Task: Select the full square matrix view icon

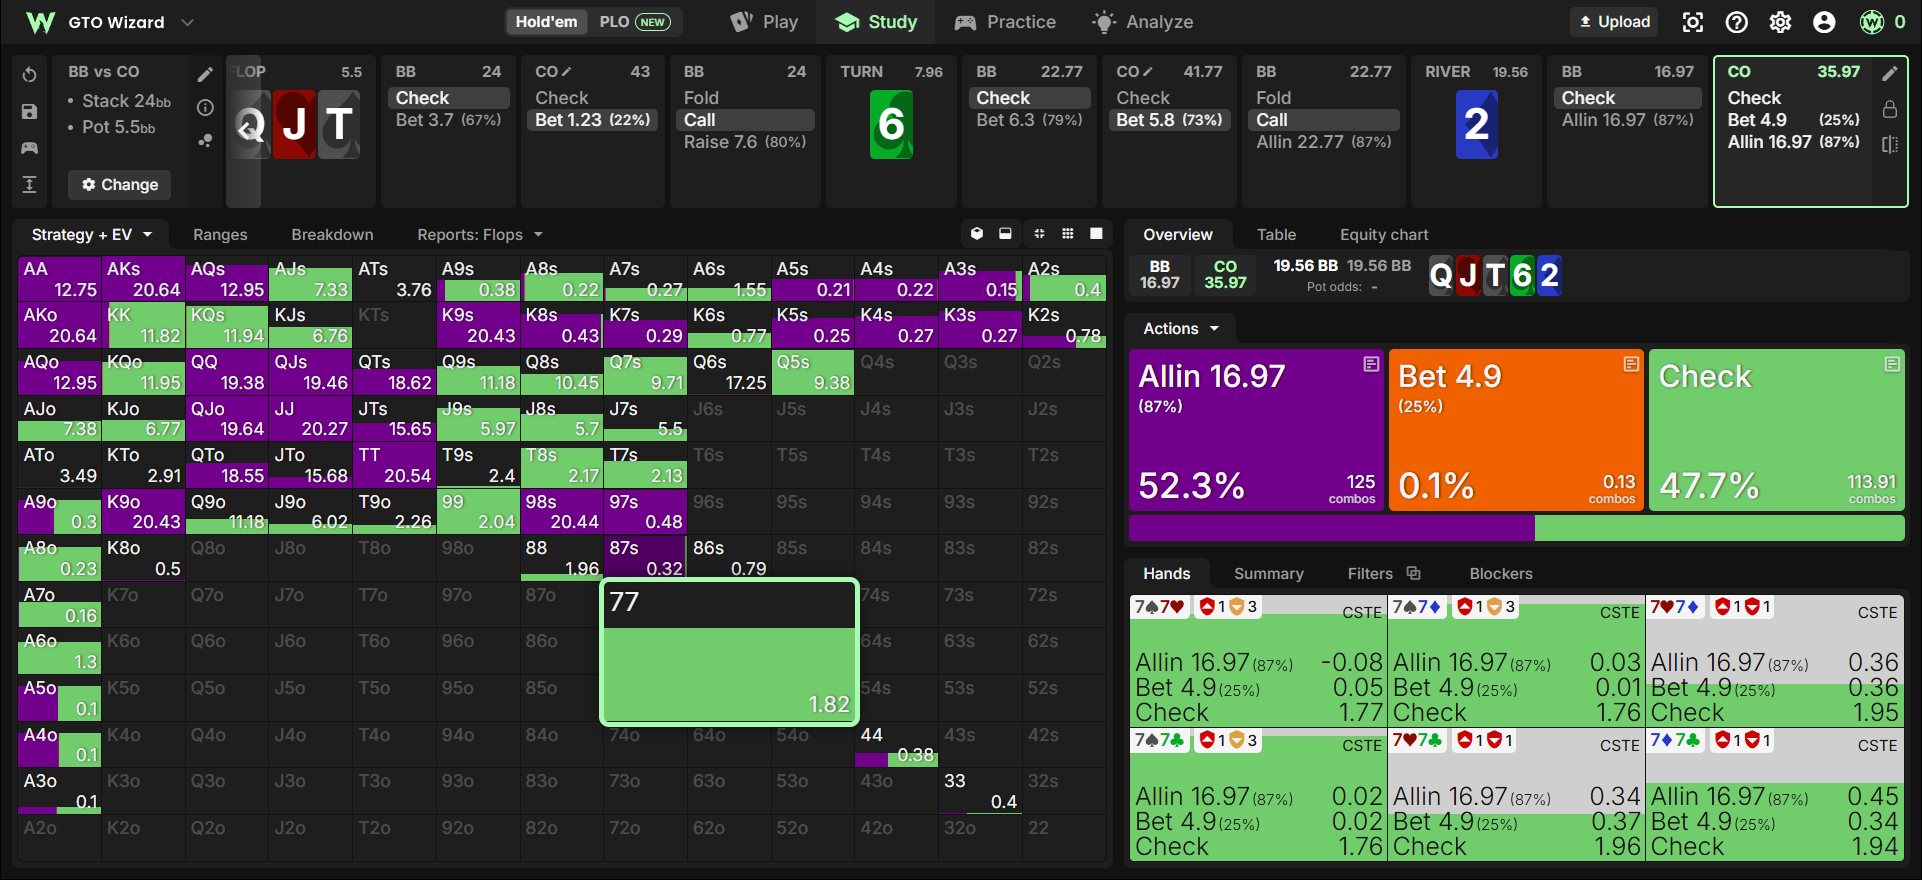Action: point(1096,234)
